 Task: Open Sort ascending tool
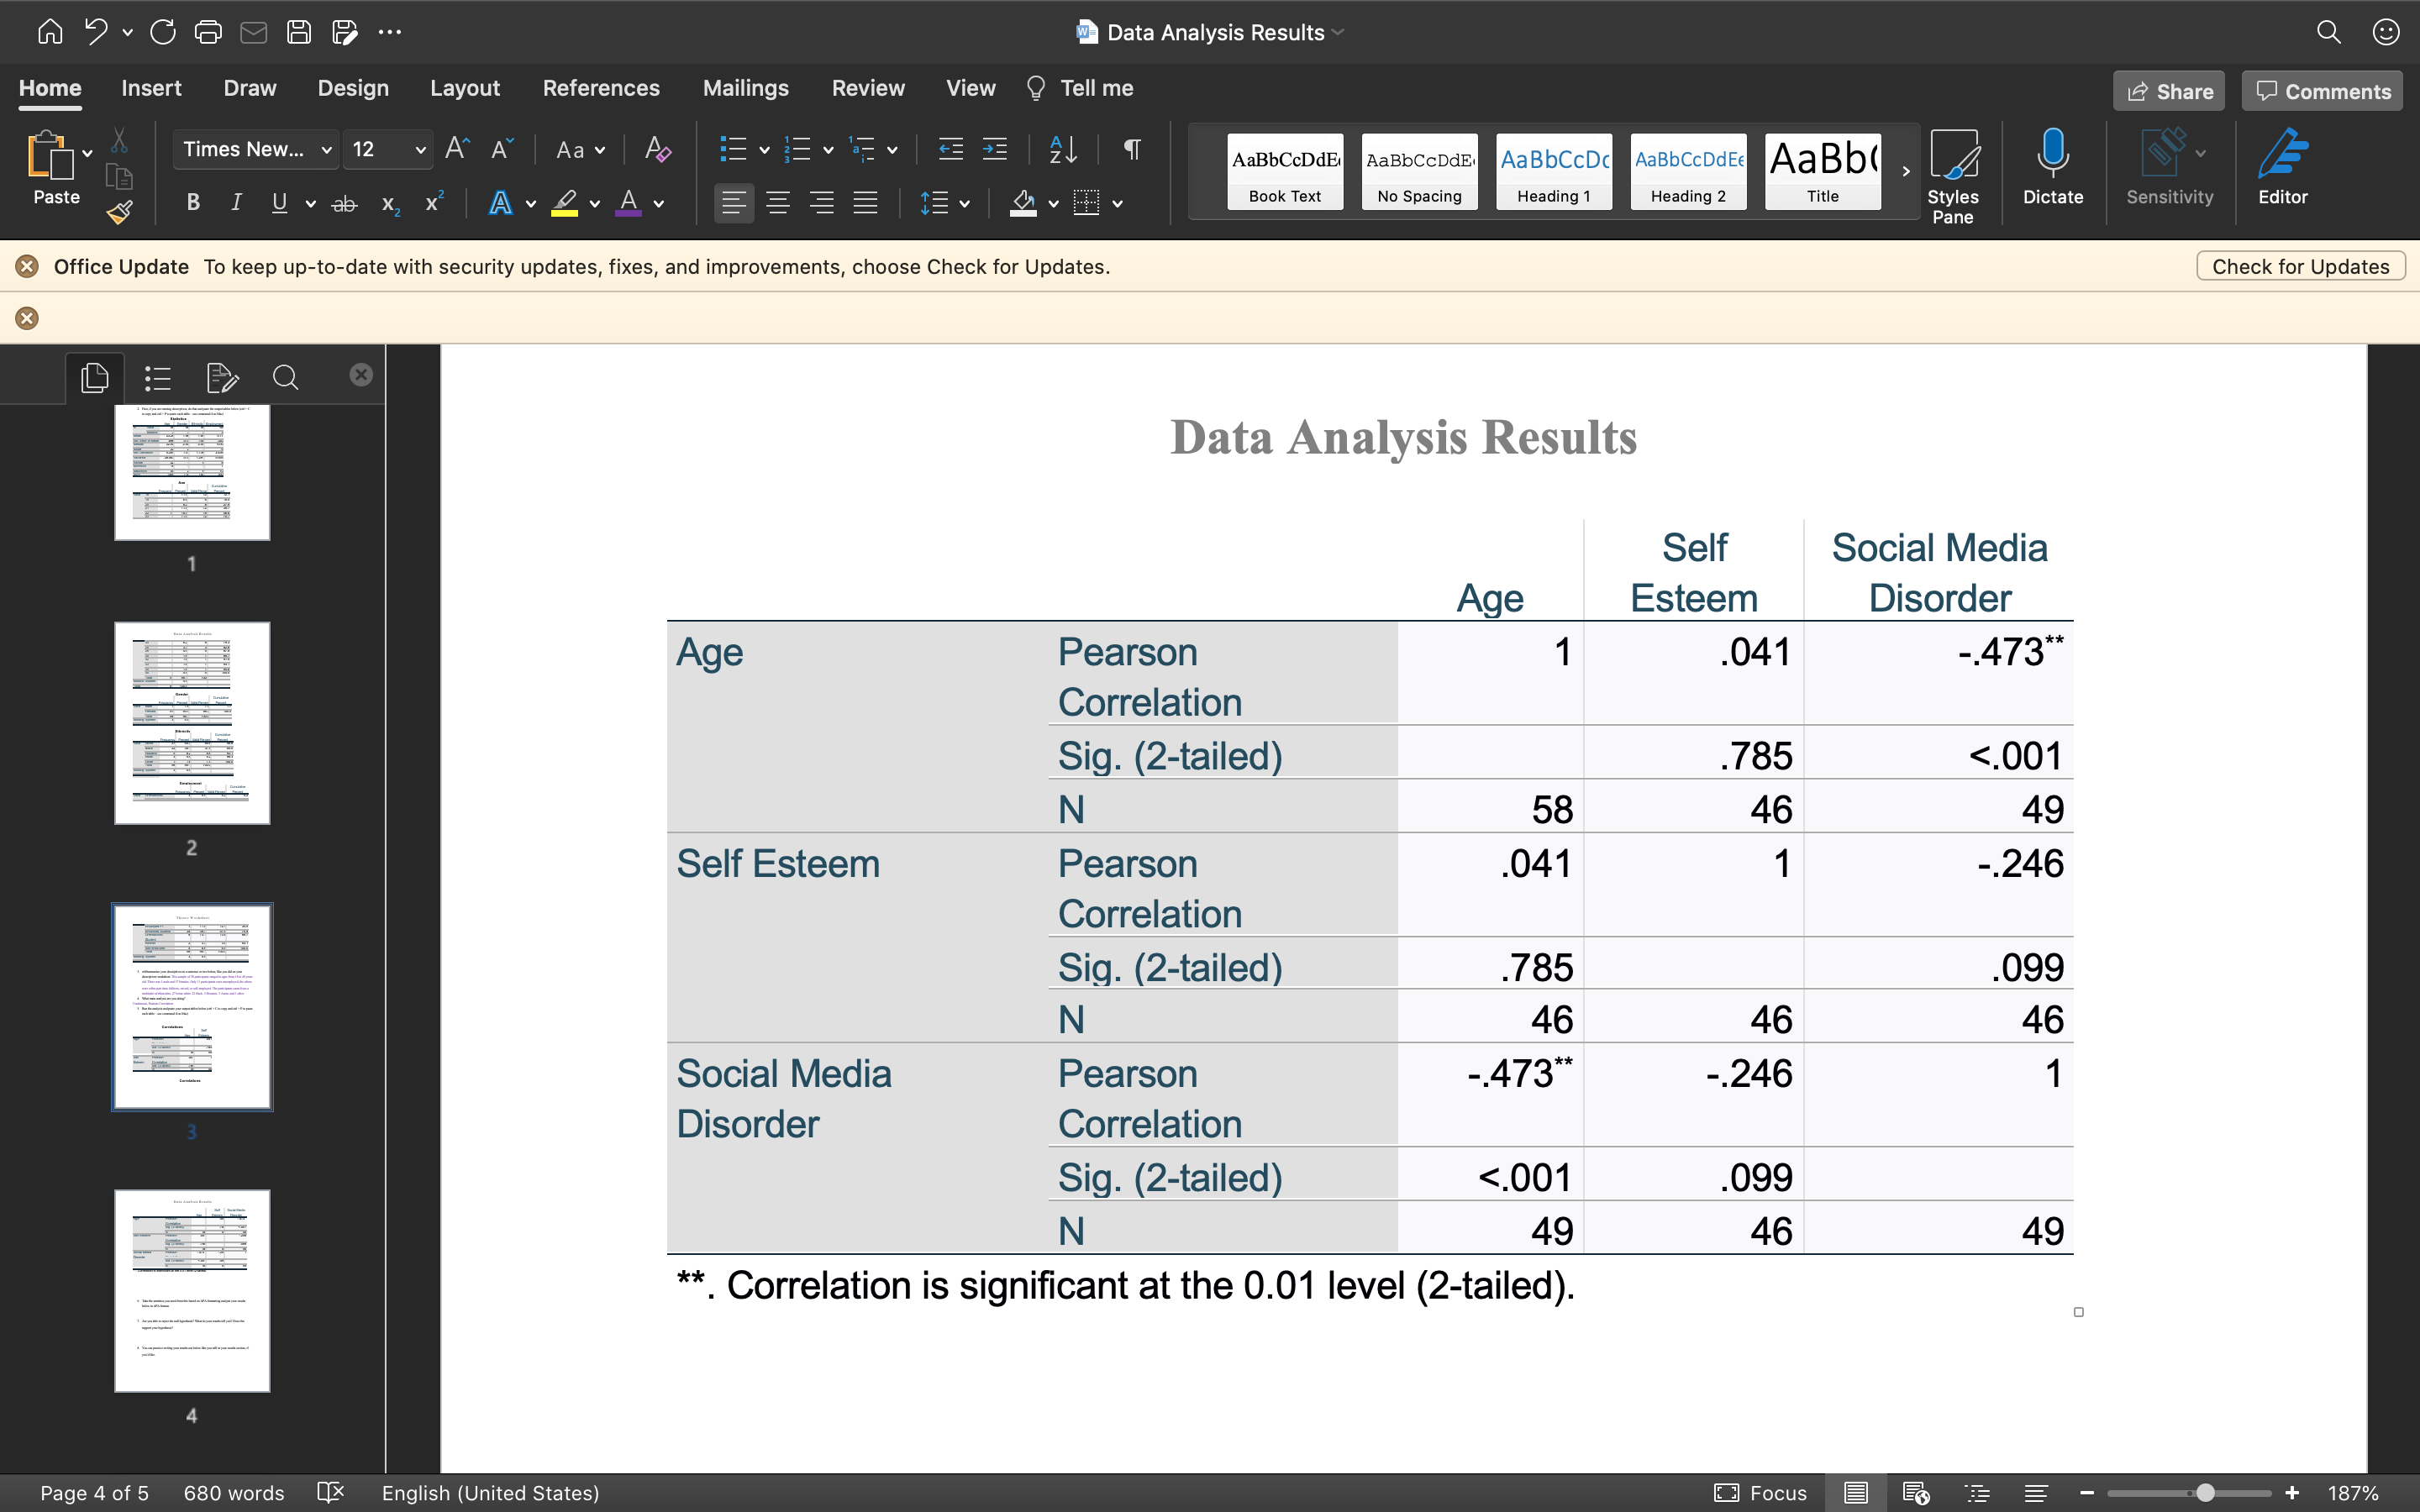(1062, 149)
